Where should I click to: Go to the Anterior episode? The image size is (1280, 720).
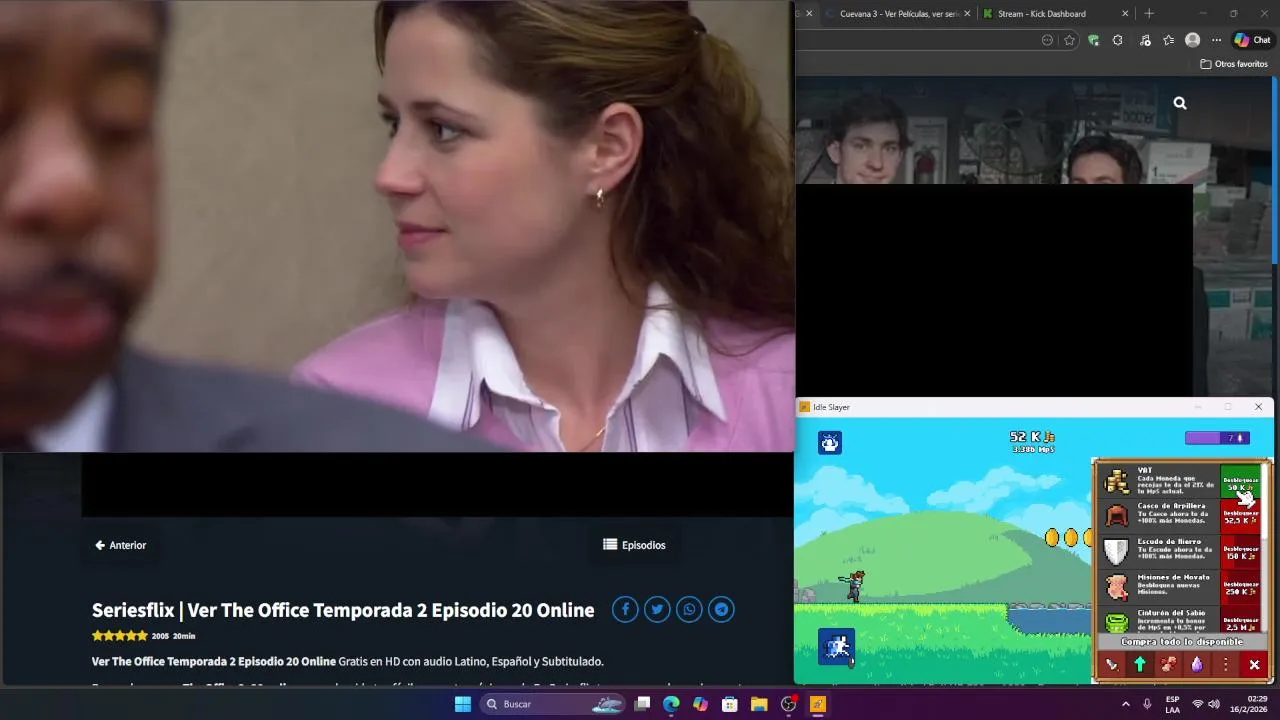point(121,545)
